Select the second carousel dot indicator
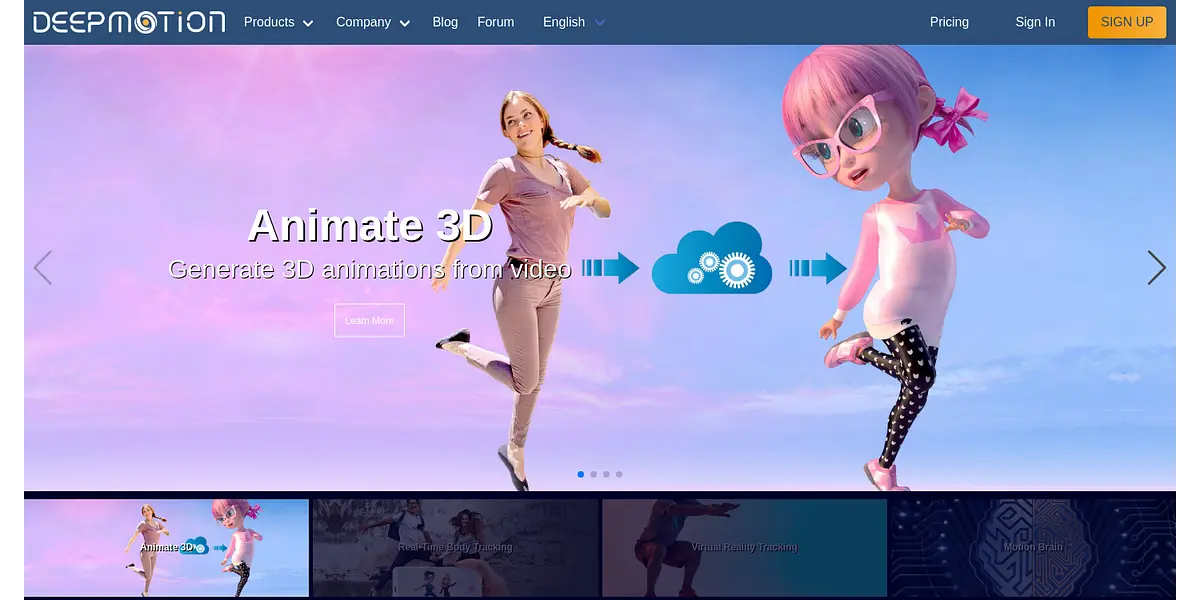The height and width of the screenshot is (600, 1200). click(x=594, y=474)
